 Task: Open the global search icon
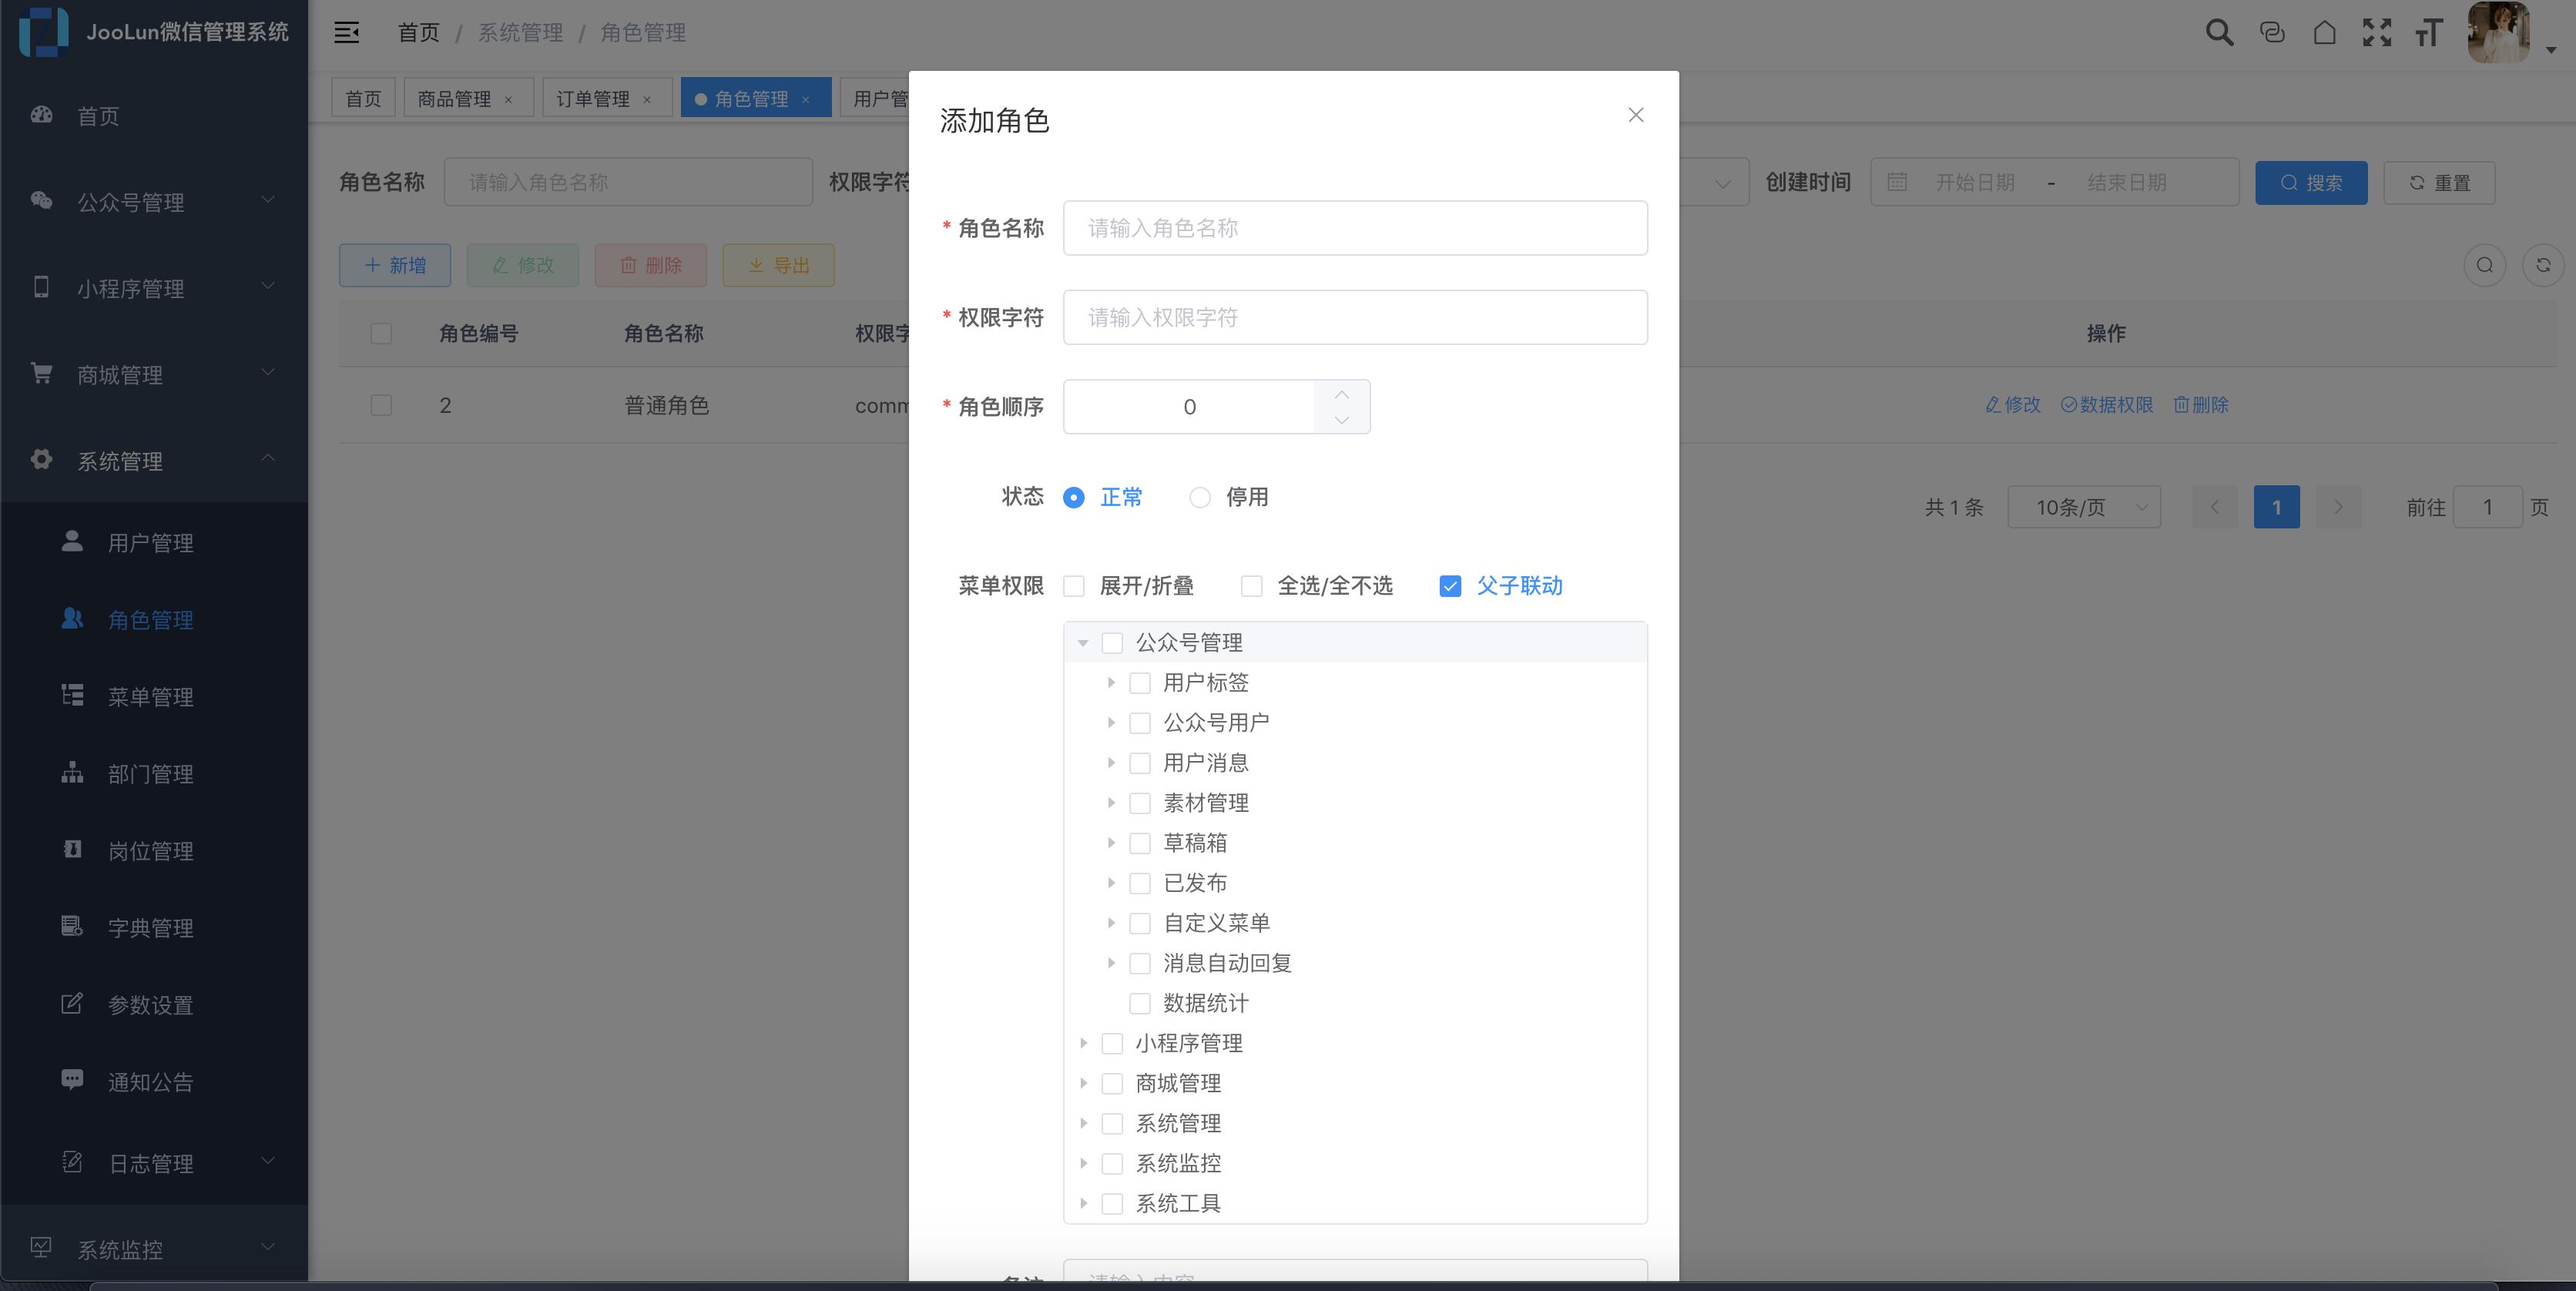click(2219, 31)
